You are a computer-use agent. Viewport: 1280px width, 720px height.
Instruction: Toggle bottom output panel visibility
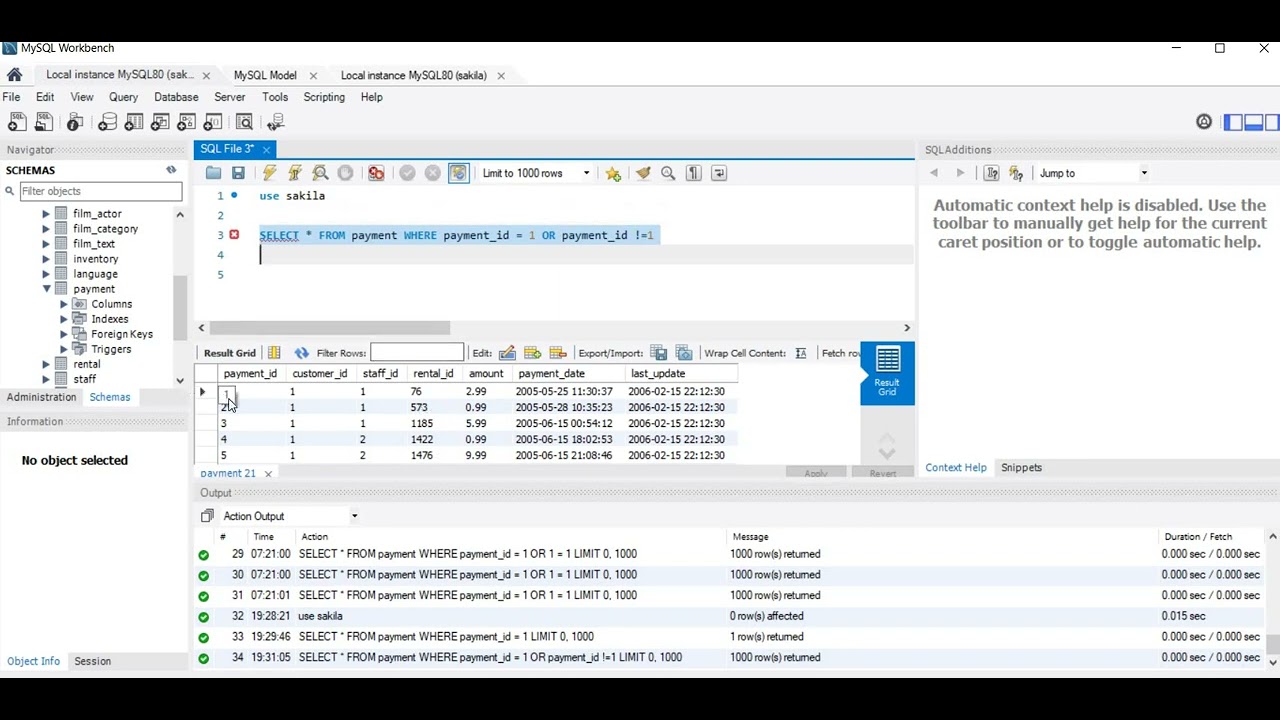click(1253, 122)
